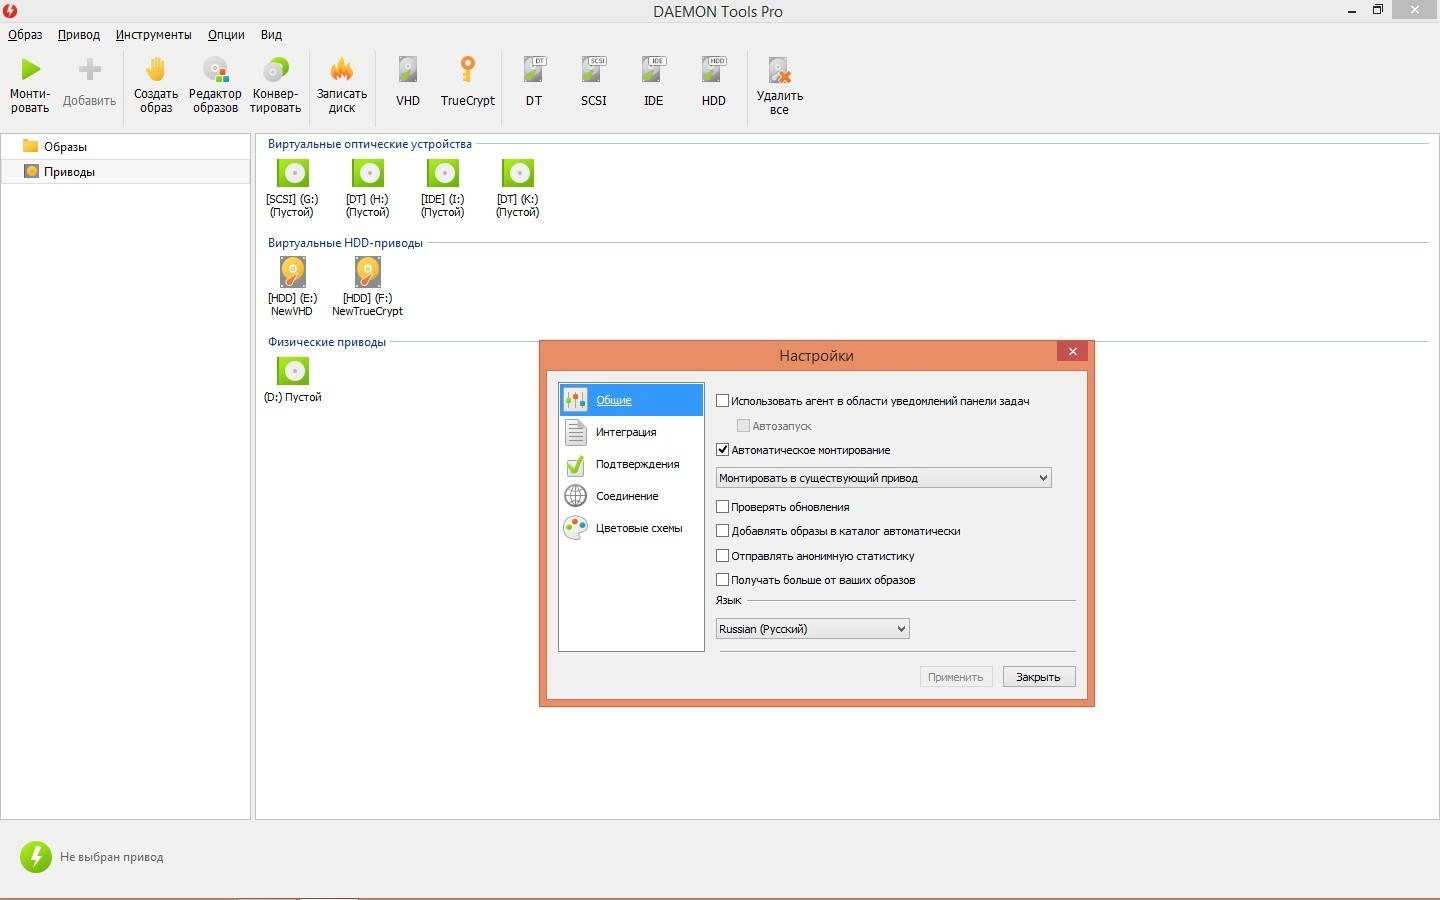Enable Добавлять образы в каталог автоматически
This screenshot has height=900, width=1440.
[722, 530]
